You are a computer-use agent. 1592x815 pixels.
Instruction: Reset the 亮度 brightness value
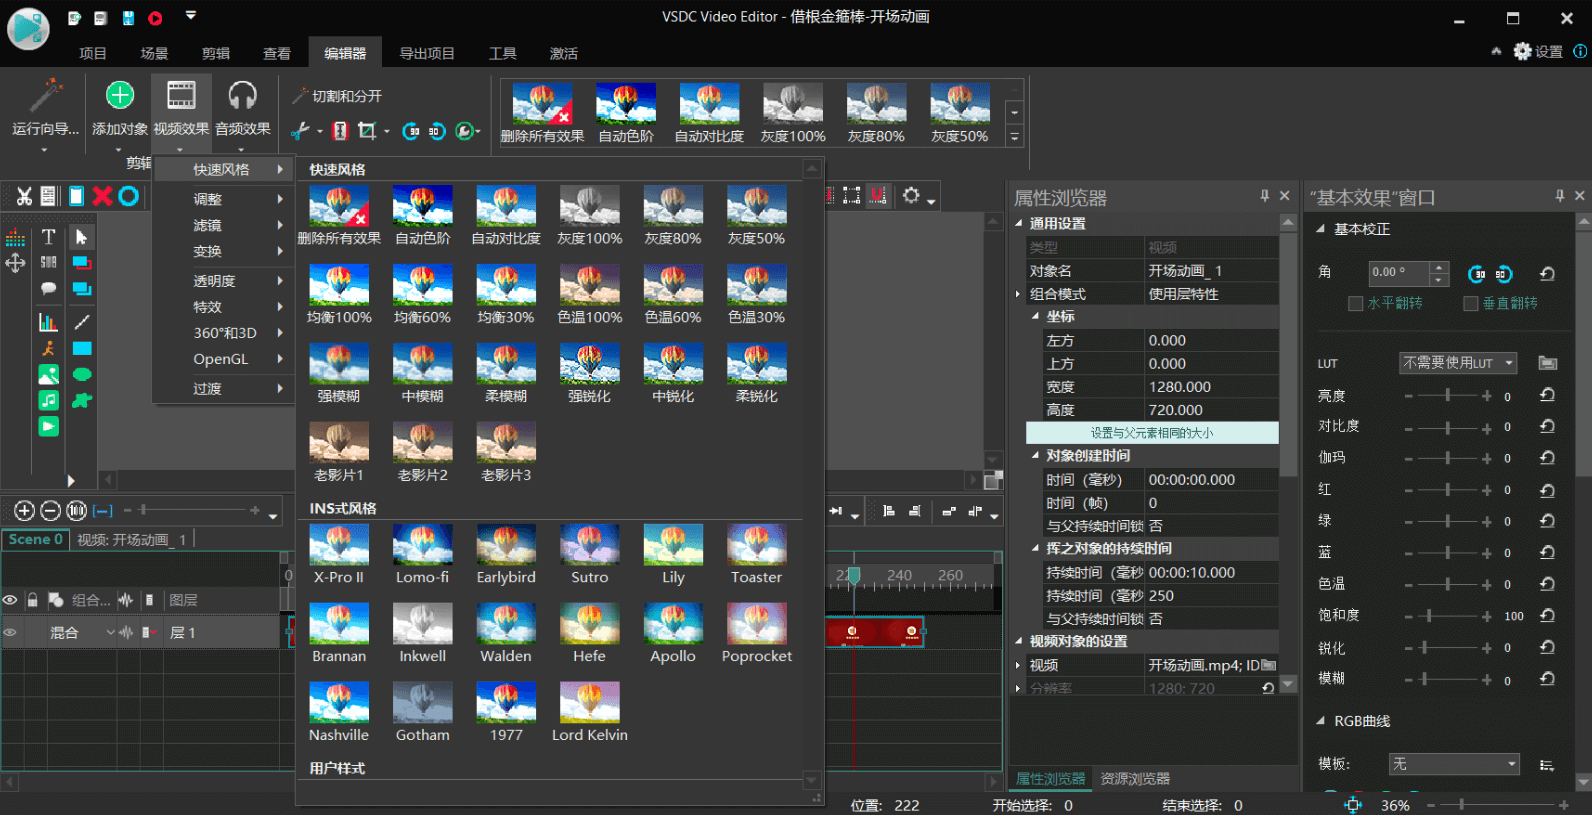point(1547,395)
